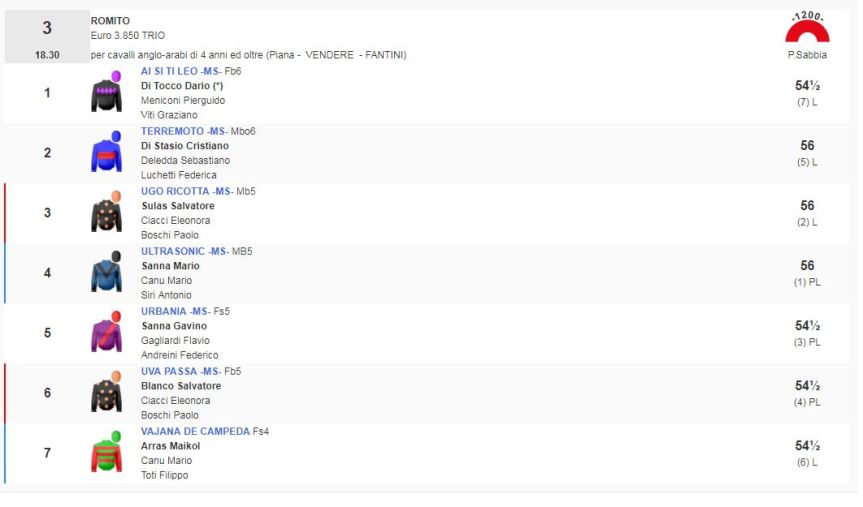The width and height of the screenshot is (863, 507).
Task: Click the purple silks icon for Urbania
Action: pos(106,333)
